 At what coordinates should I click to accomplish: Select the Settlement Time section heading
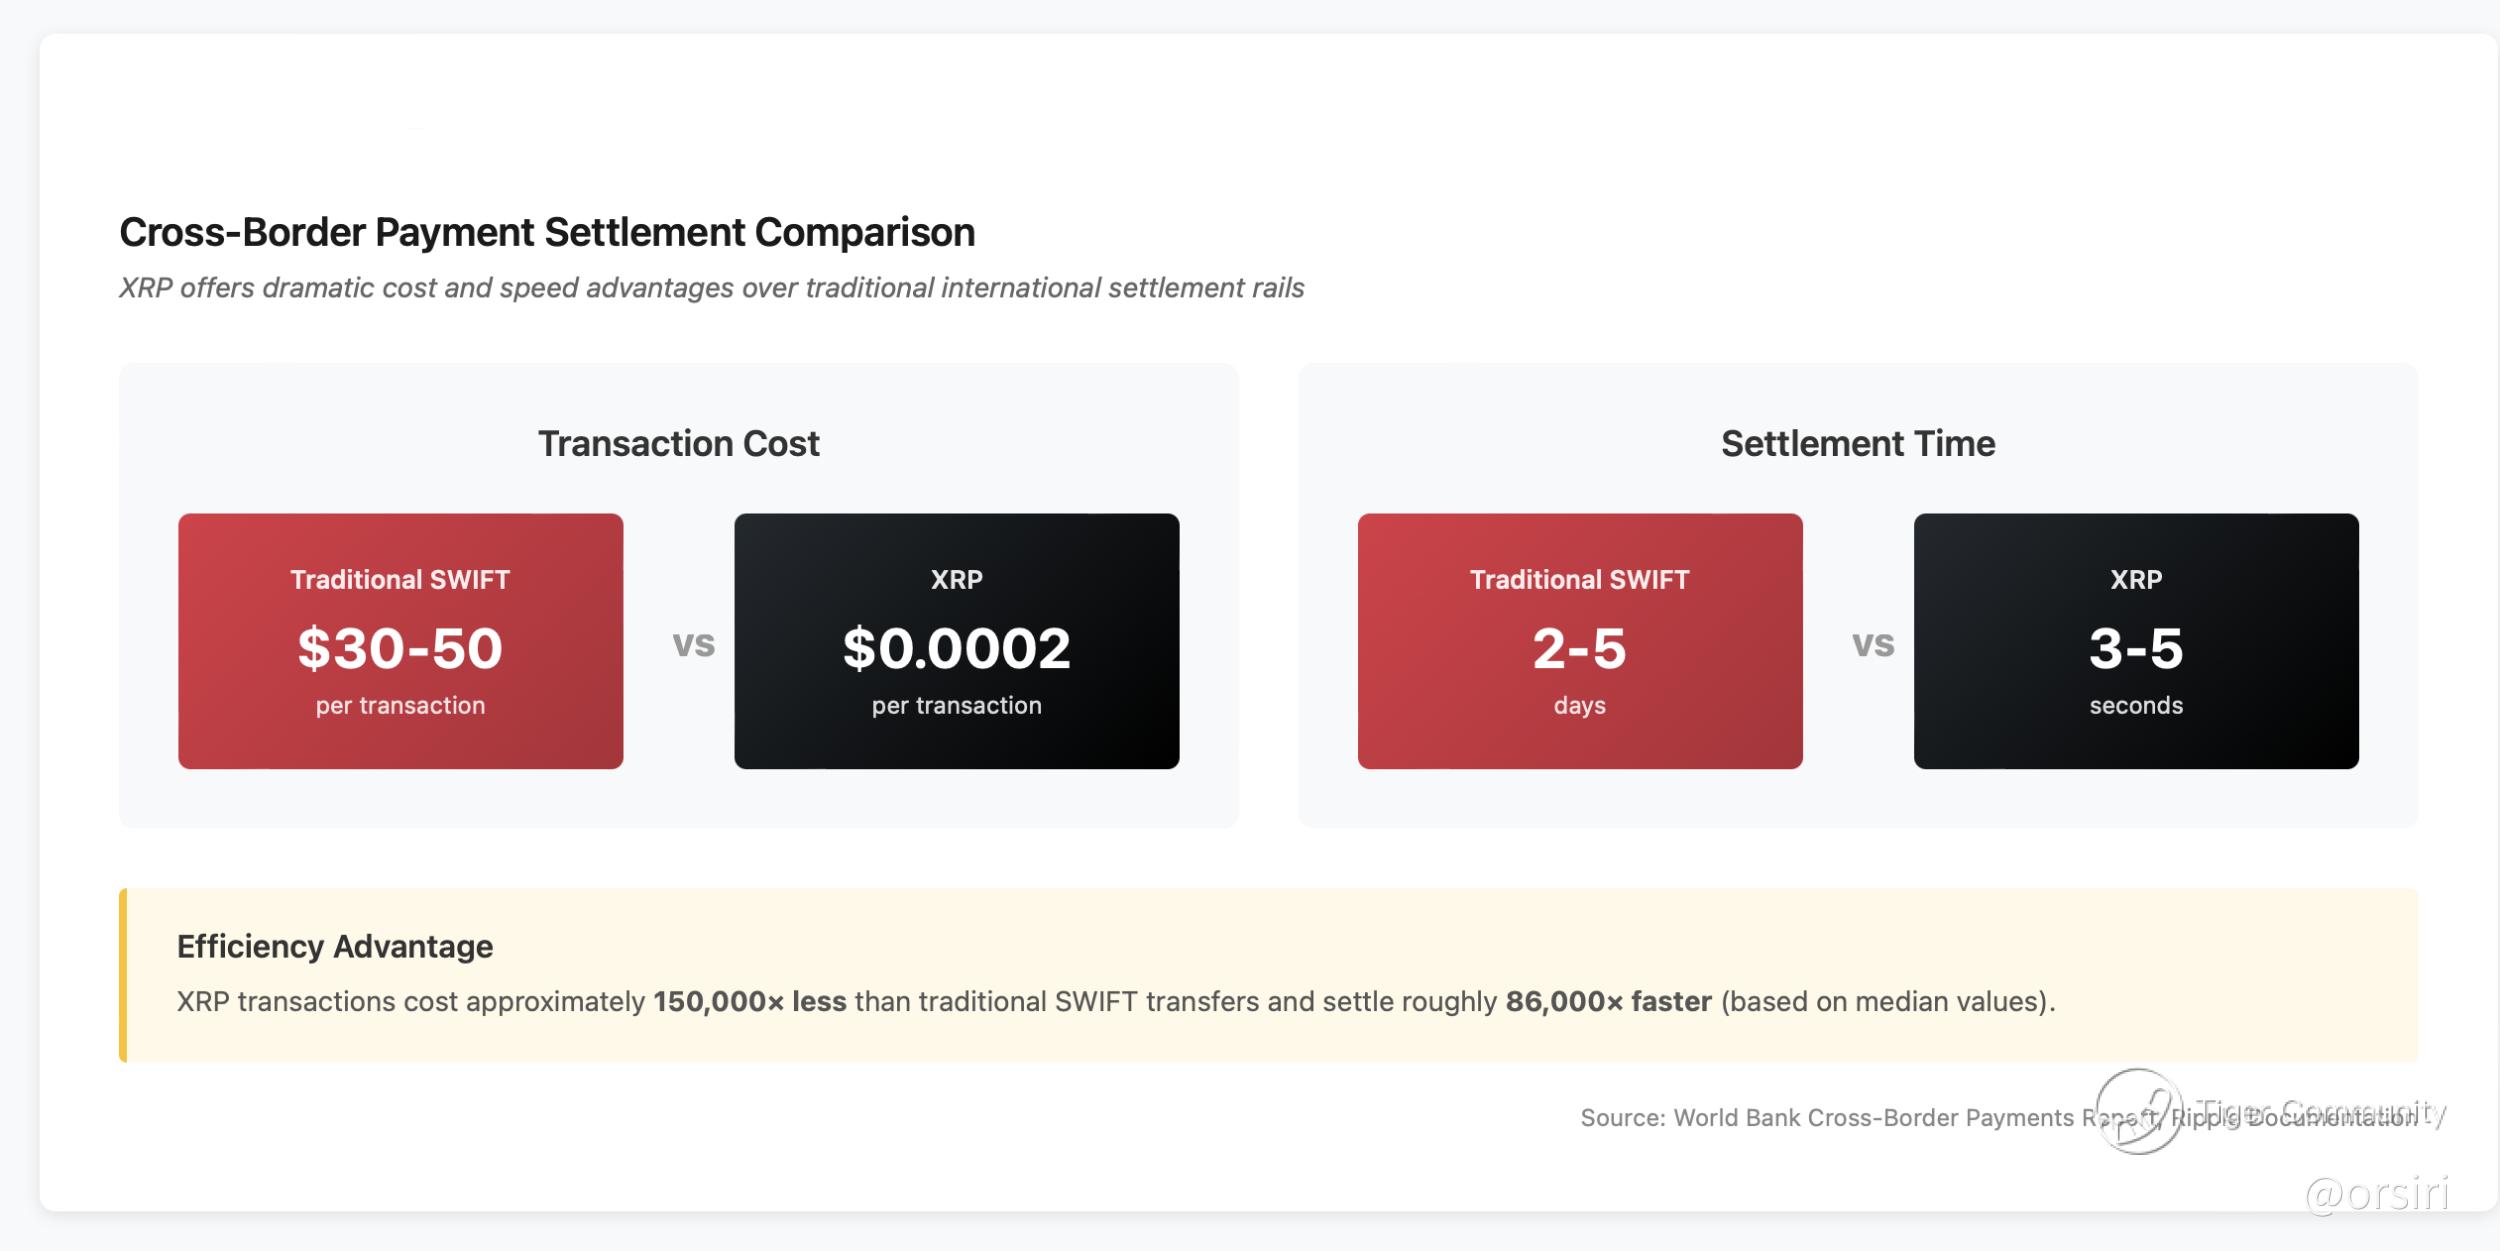coord(1857,443)
